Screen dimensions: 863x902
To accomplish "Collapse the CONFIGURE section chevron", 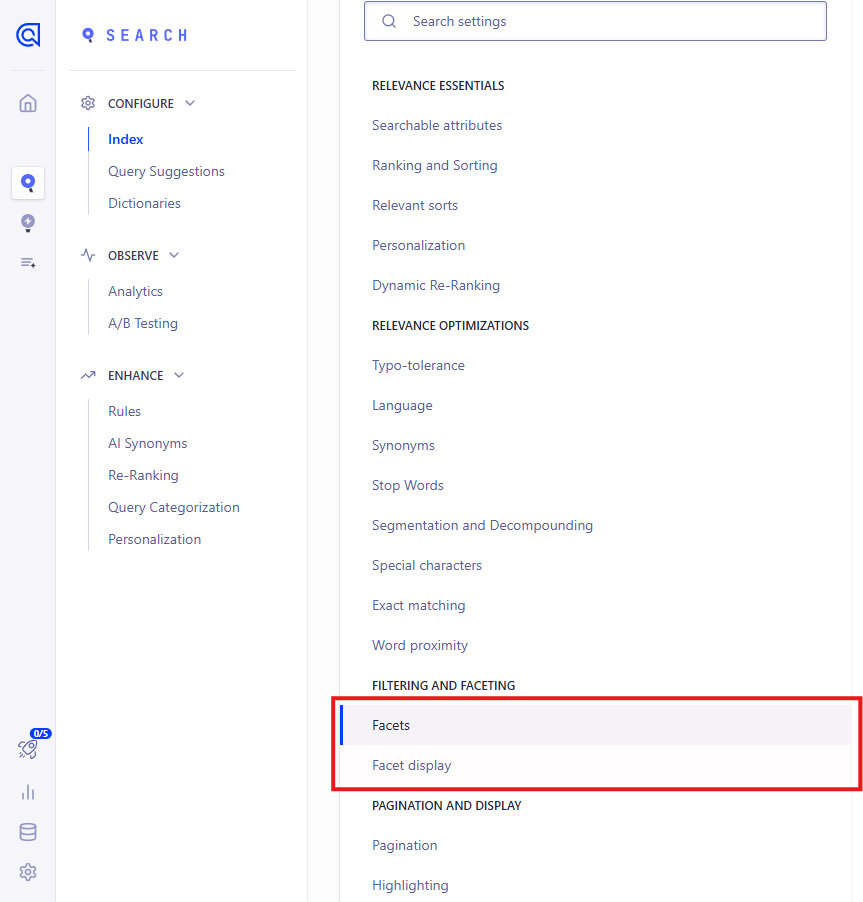I will [190, 103].
